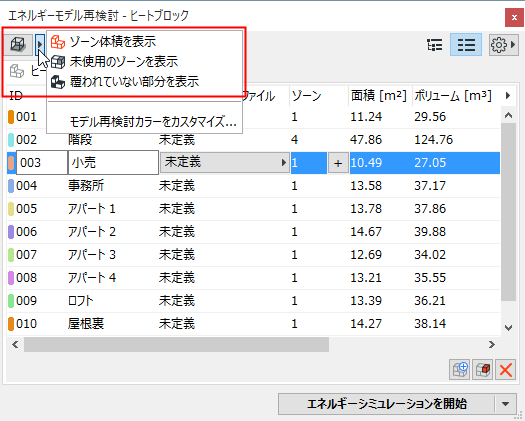Open モデル再検討カラーをカスタマイズ... menu item
This screenshot has height=421, width=525.
144,122
